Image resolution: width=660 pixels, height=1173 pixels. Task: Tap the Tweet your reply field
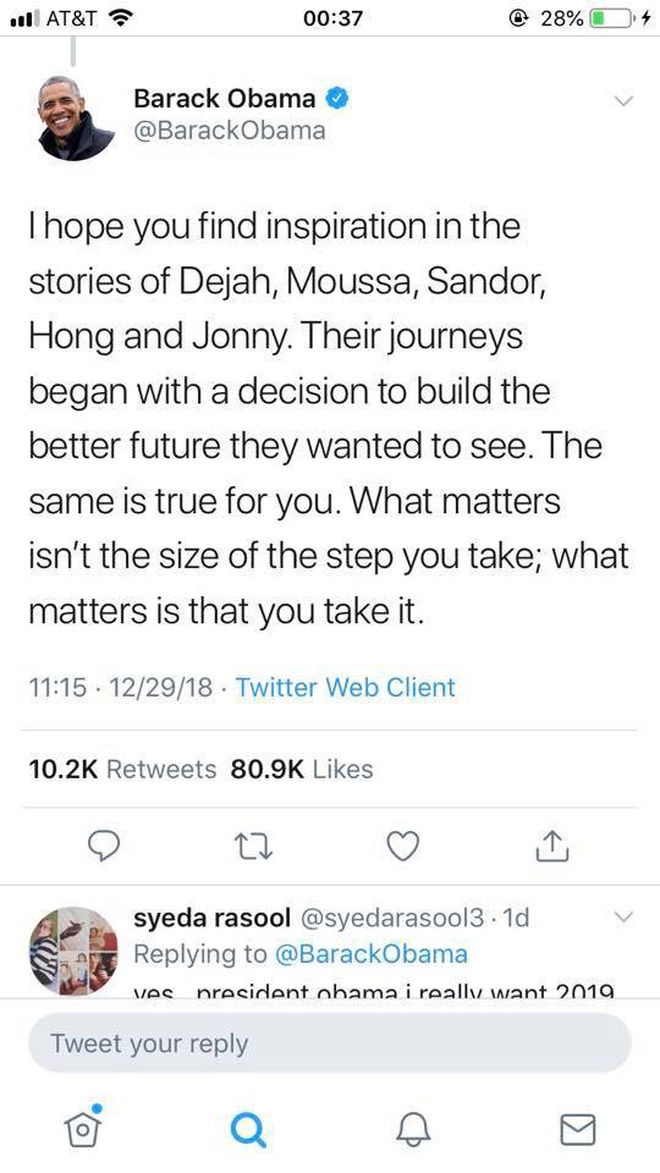(x=330, y=1044)
